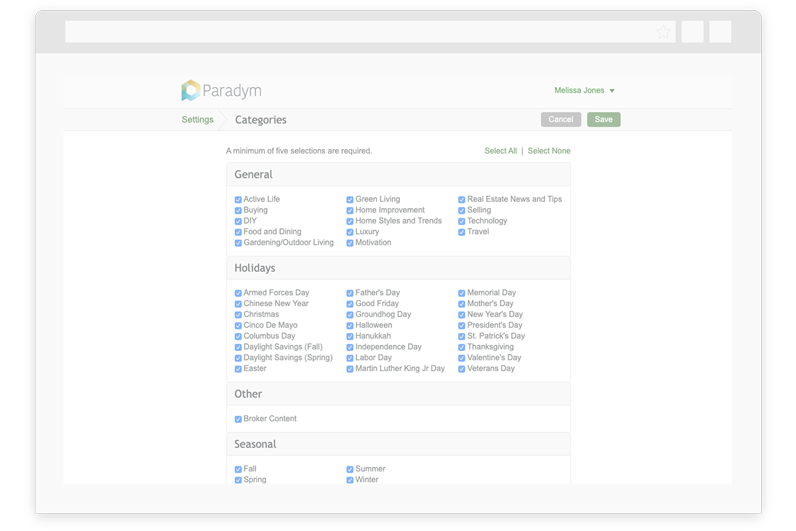Toggle Home Improvement checkbox
The image size is (796, 531).
pos(350,210)
